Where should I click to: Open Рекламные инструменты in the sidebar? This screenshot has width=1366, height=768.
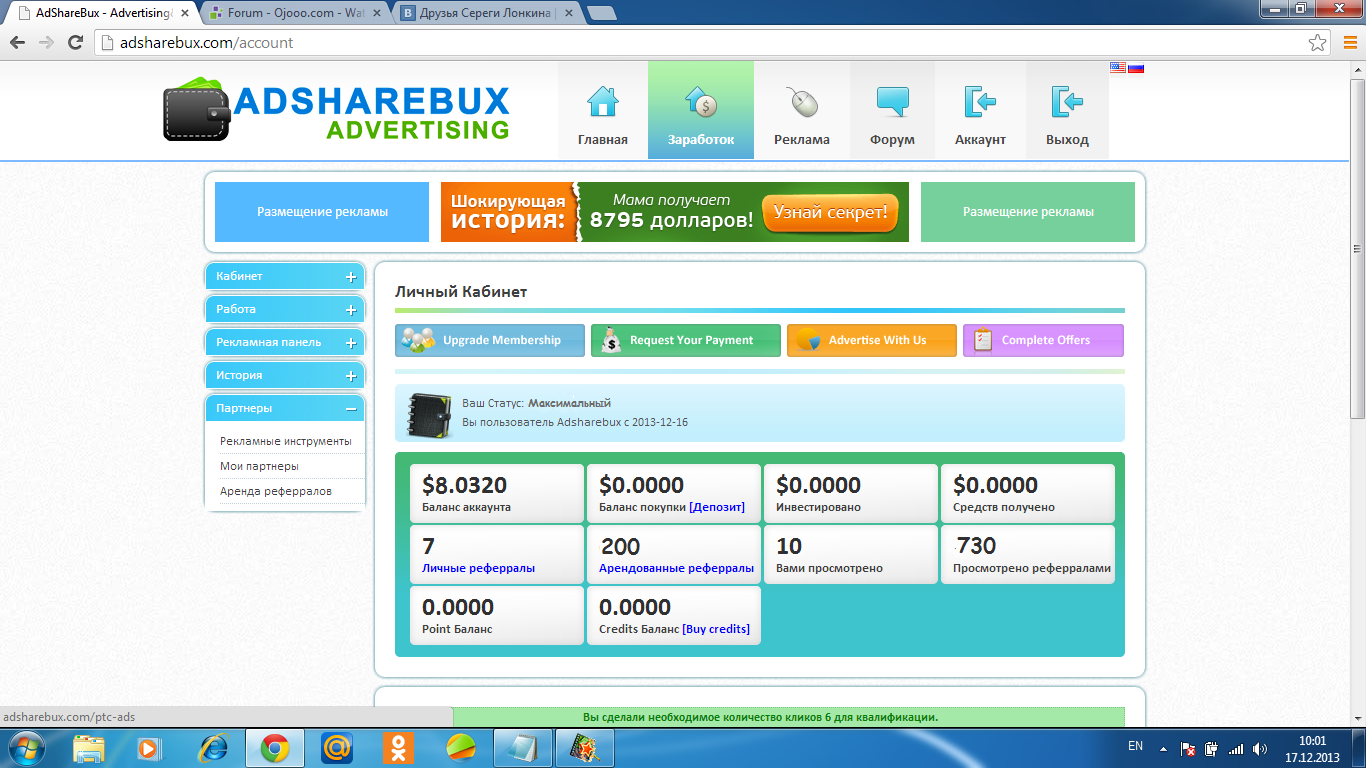coord(286,441)
